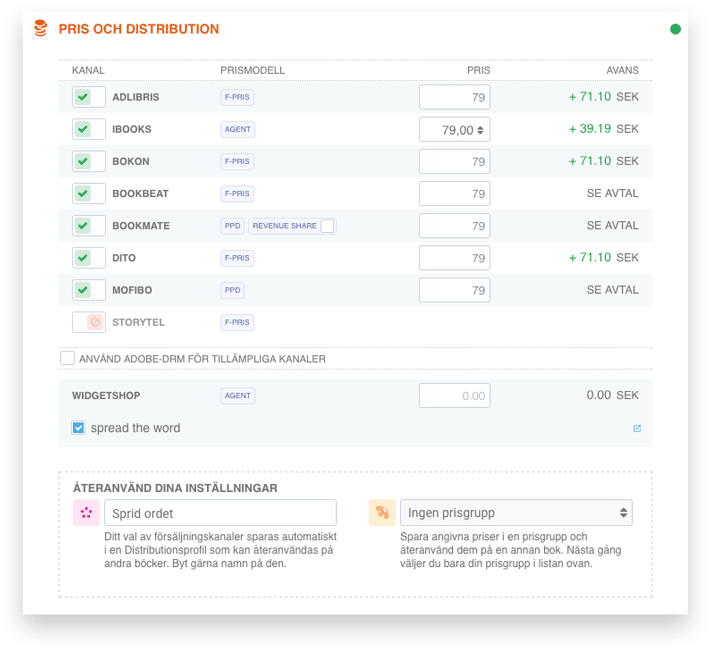The image size is (710, 648).
Task: Edit the BookBeat price field
Action: click(455, 193)
